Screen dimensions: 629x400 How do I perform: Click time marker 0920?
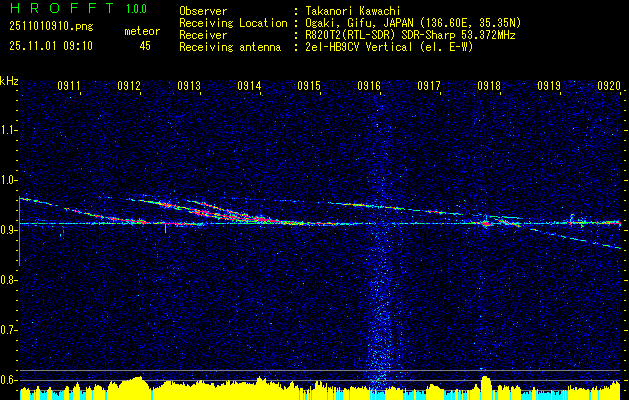pos(609,85)
